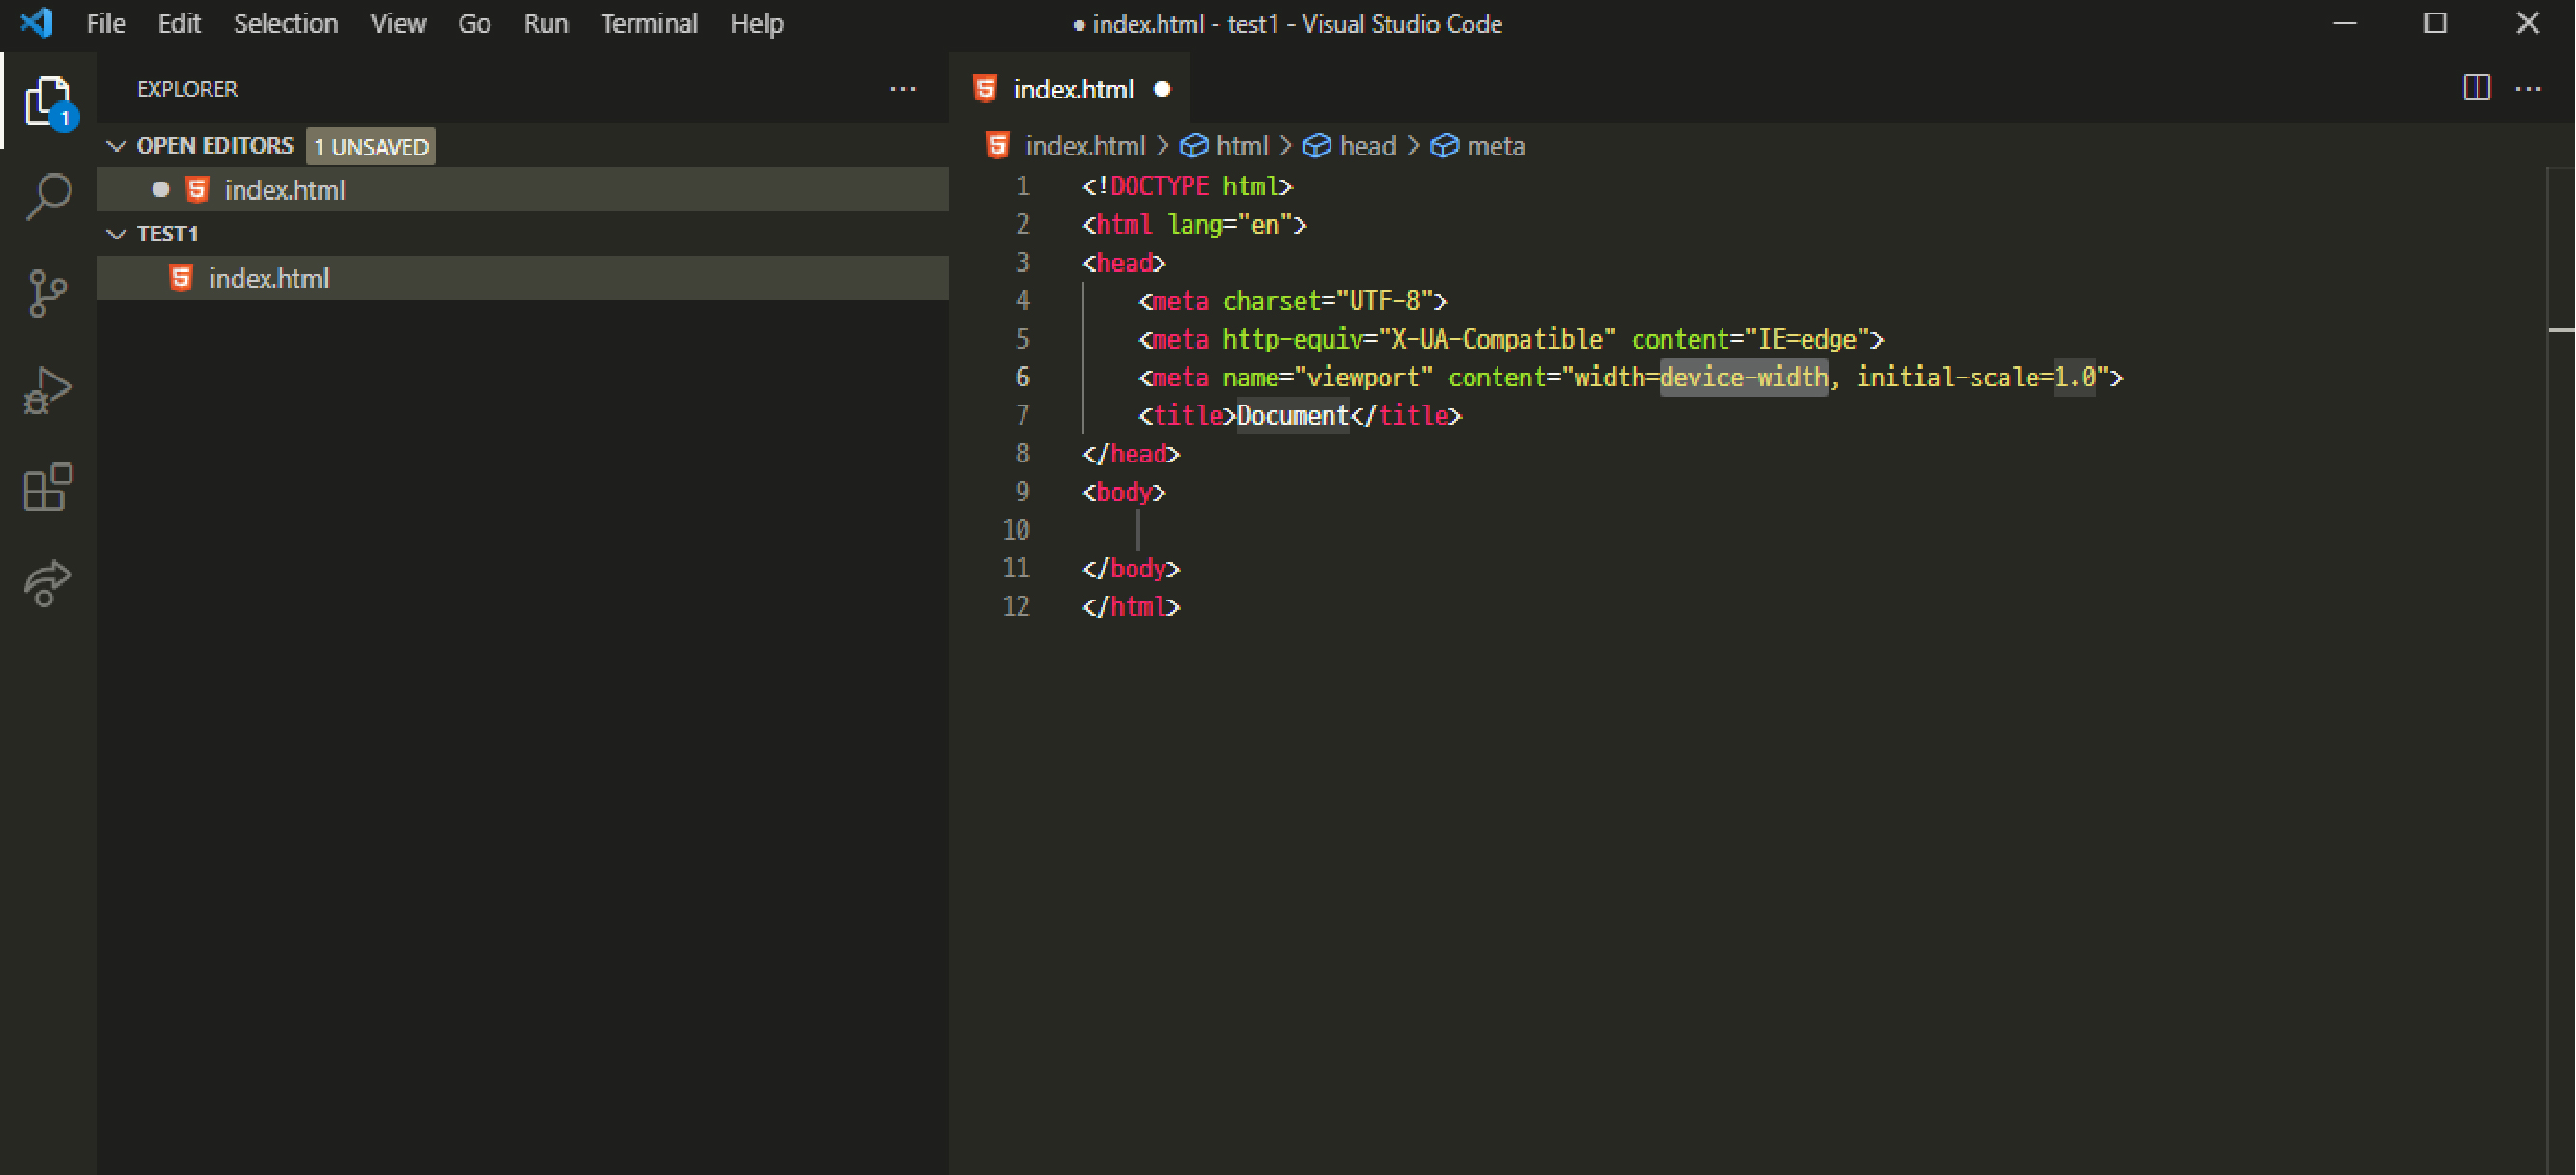The image size is (2576, 1175).
Task: Click the unsaved dot on the index.html tab
Action: [1162, 89]
